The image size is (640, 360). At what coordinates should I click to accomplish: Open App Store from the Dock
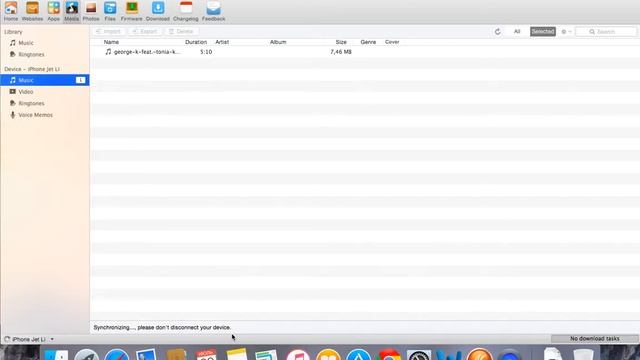click(x=358, y=355)
